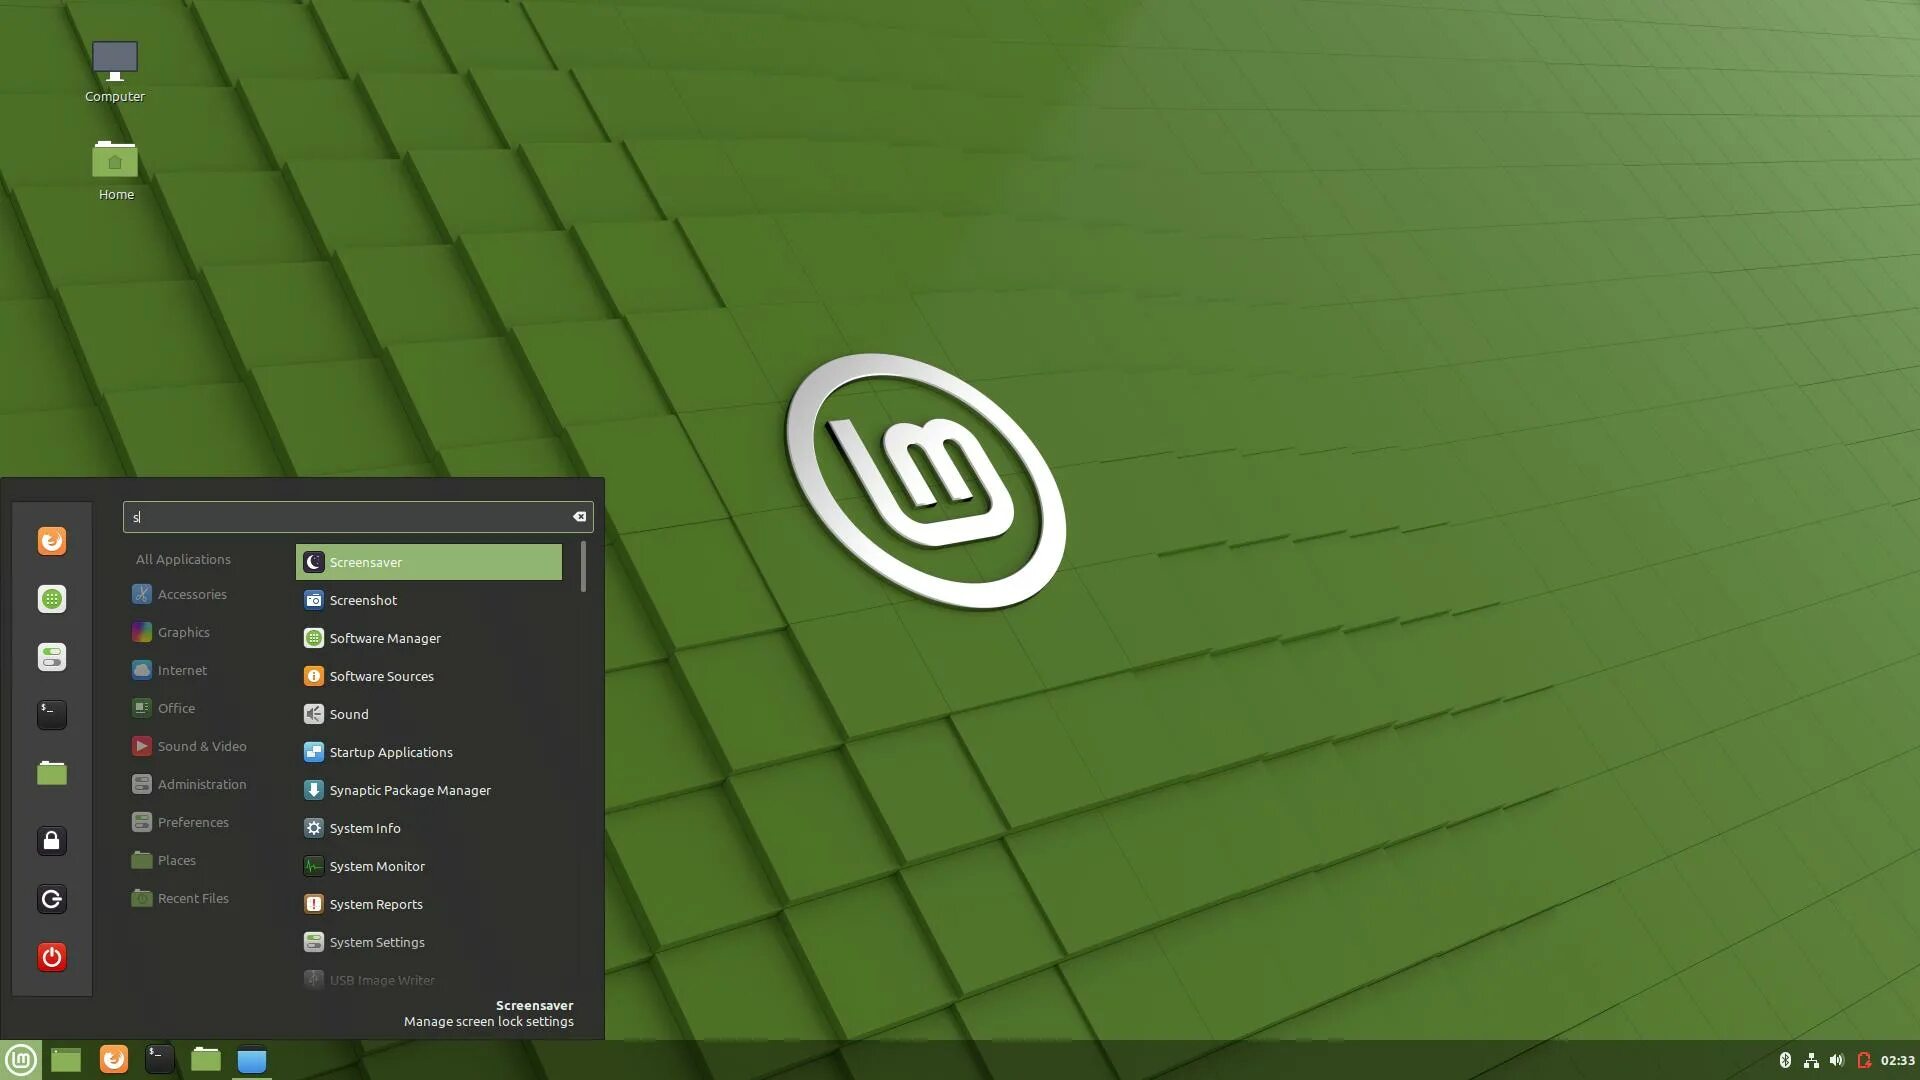Click the Firefox icon in menu favorites

(52, 541)
